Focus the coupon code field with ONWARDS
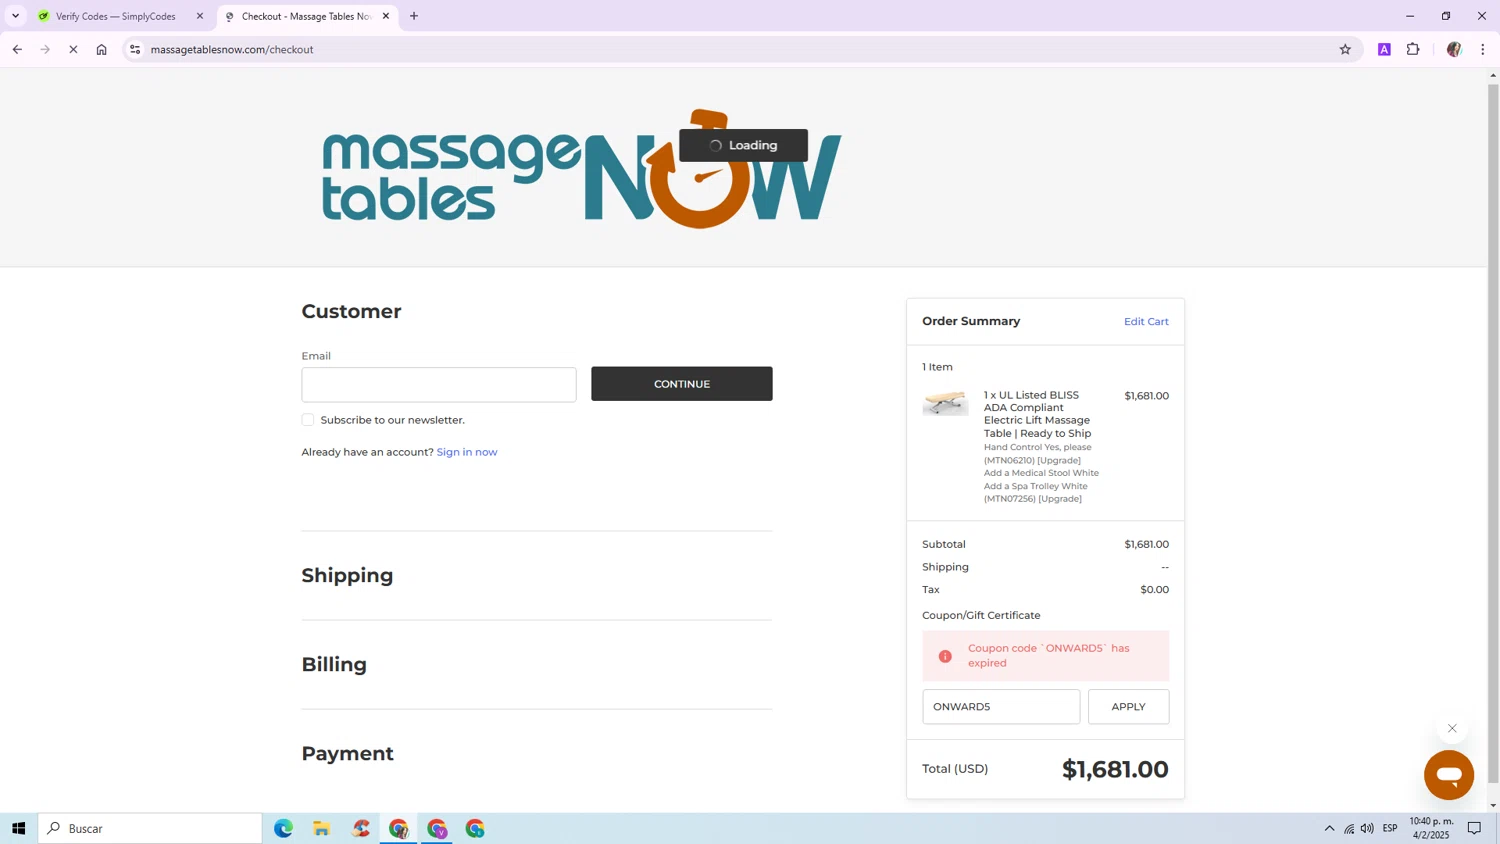The width and height of the screenshot is (1500, 844). coord(1001,707)
